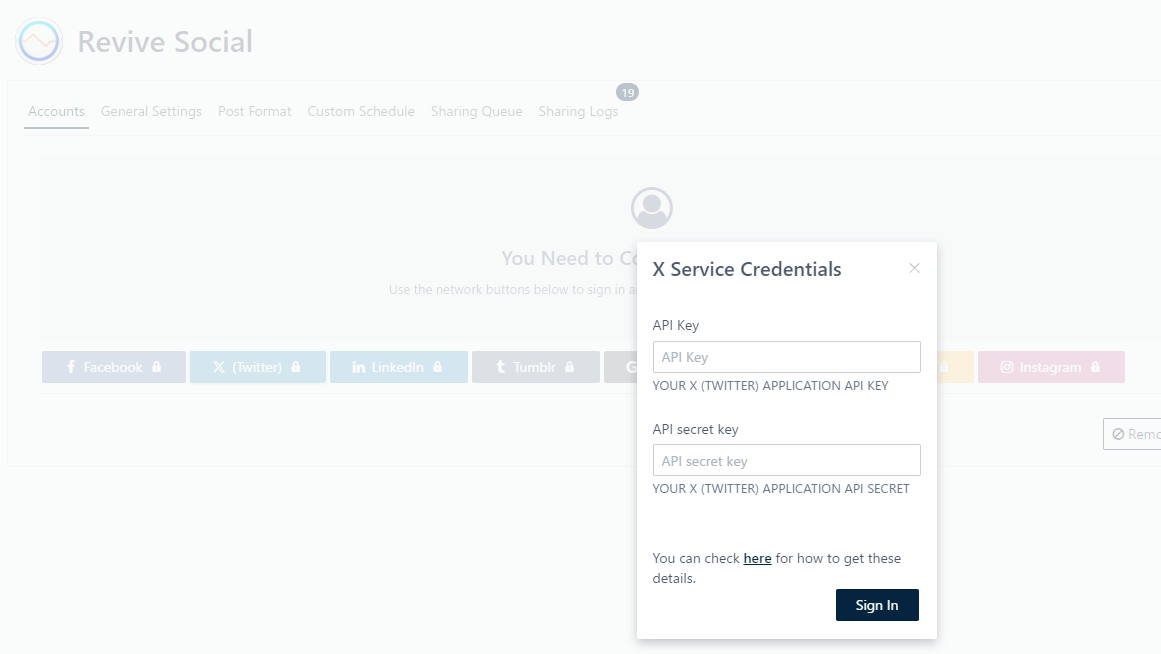The width and height of the screenshot is (1161, 654).
Task: Go to the Custom Schedule tab
Action: point(361,112)
